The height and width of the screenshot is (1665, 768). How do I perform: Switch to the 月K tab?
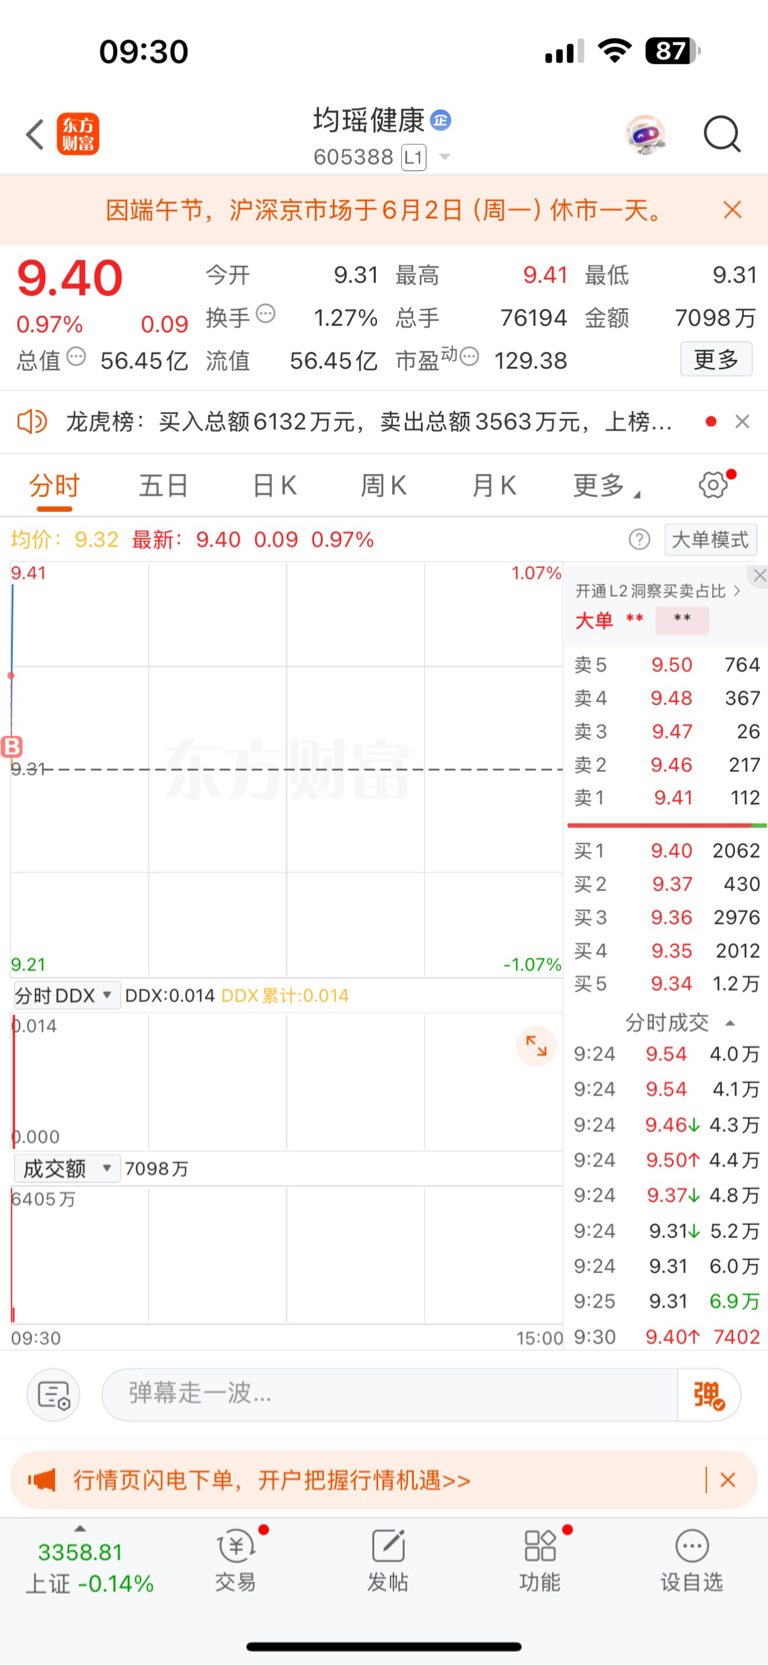pos(494,486)
